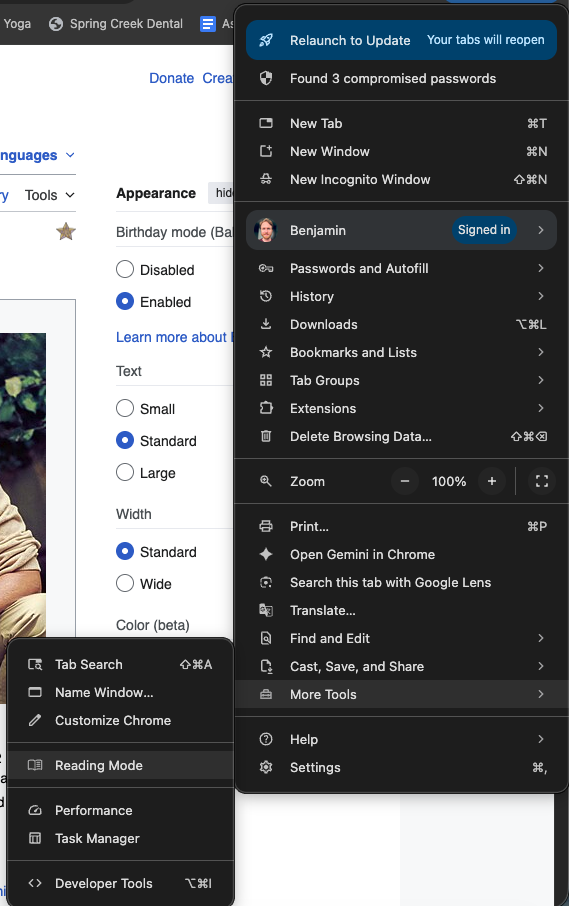
Task: Increase zoom with plus button
Action: click(x=492, y=481)
